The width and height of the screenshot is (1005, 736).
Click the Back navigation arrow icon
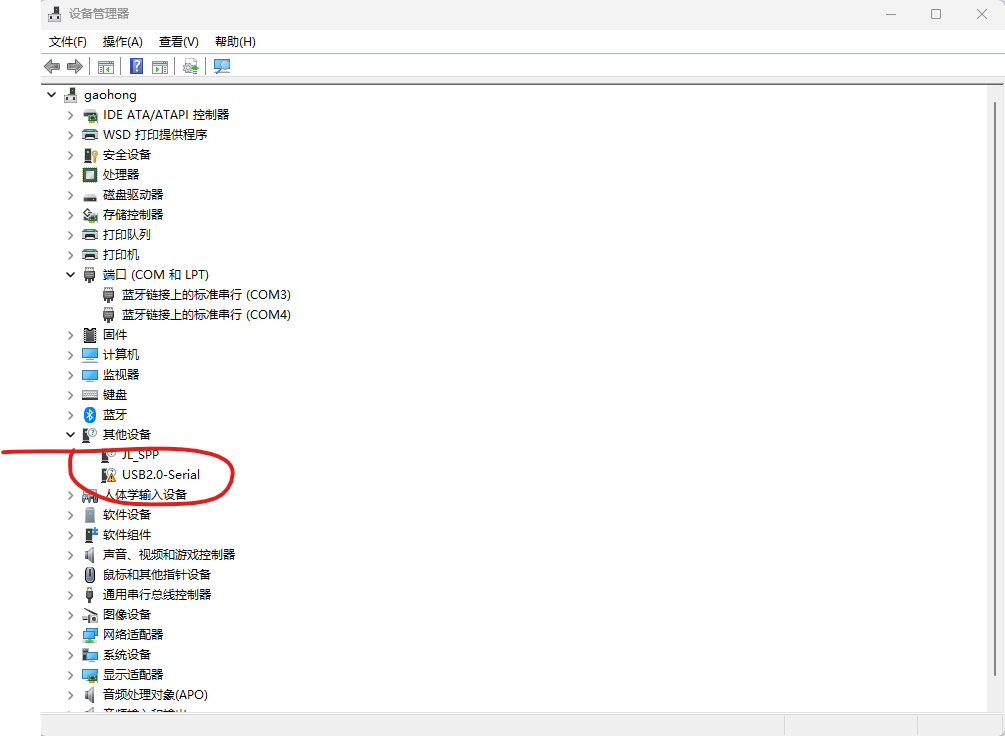point(51,66)
